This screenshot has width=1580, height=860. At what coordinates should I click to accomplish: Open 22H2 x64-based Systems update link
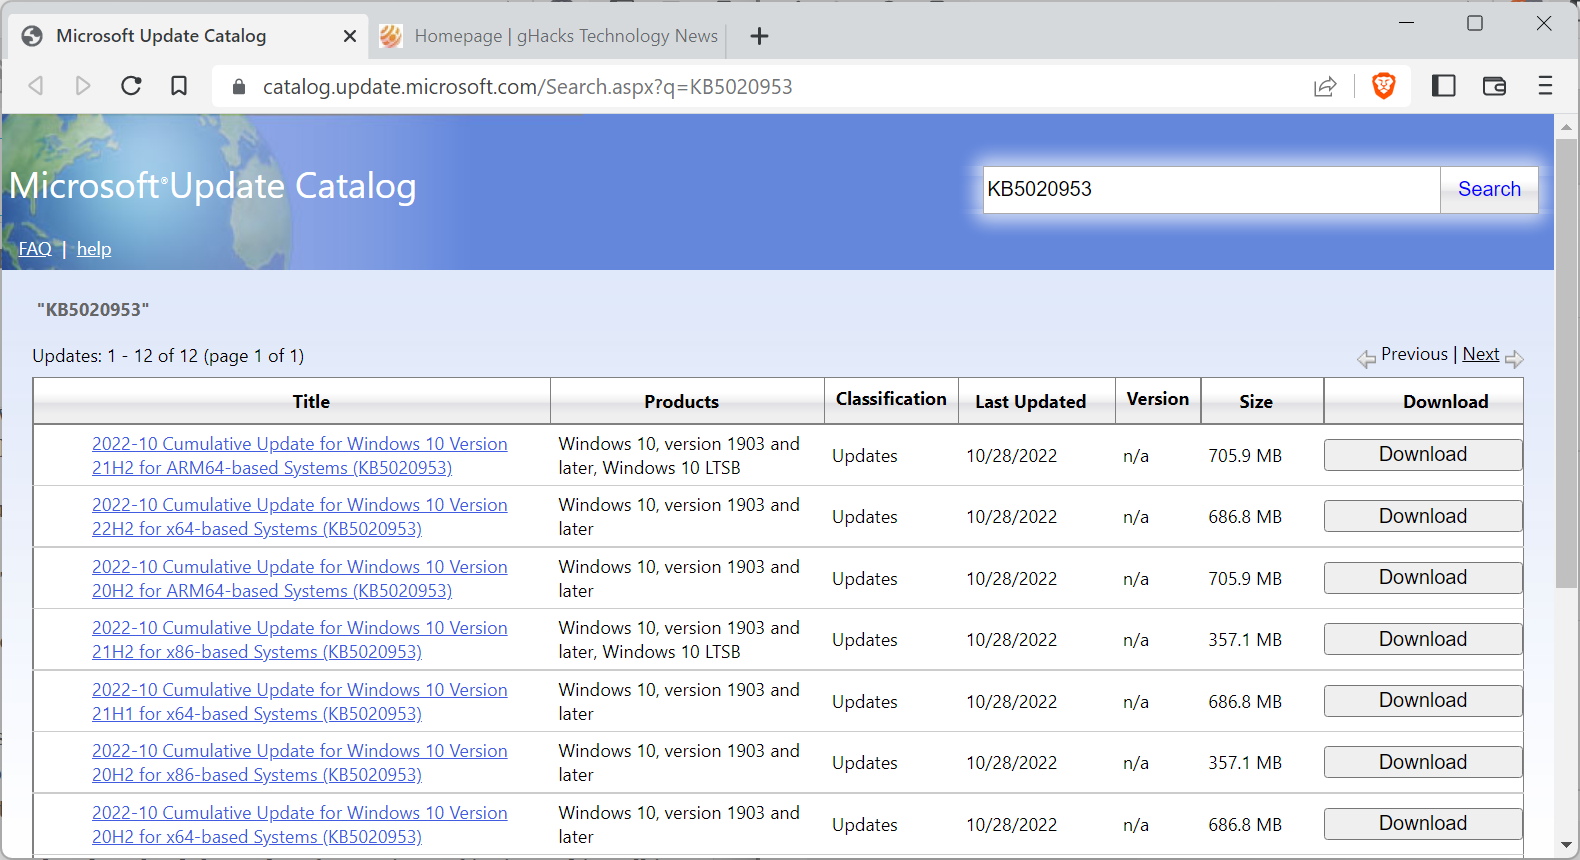coord(300,517)
